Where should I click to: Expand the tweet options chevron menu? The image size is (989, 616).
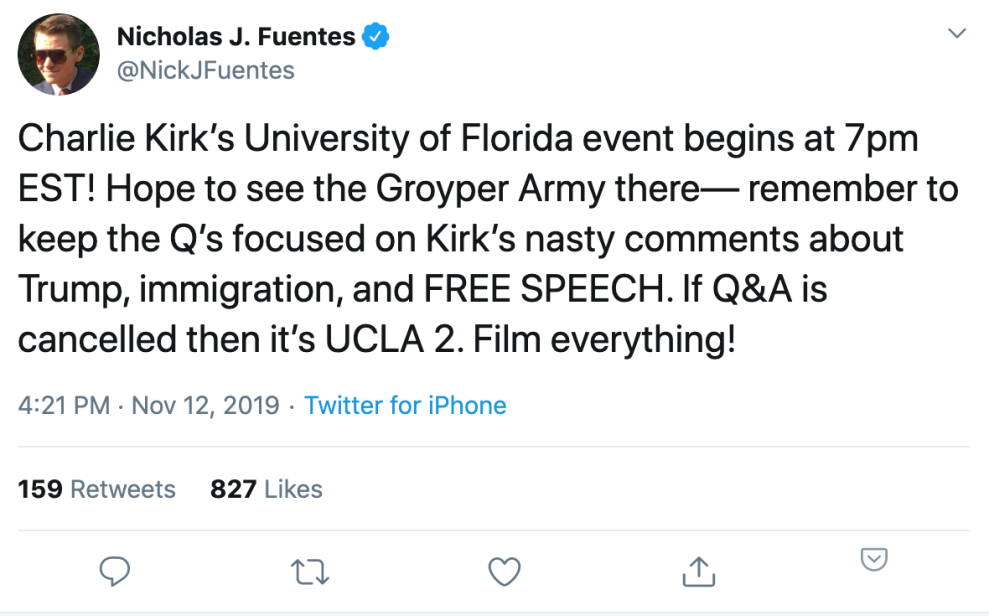(957, 34)
